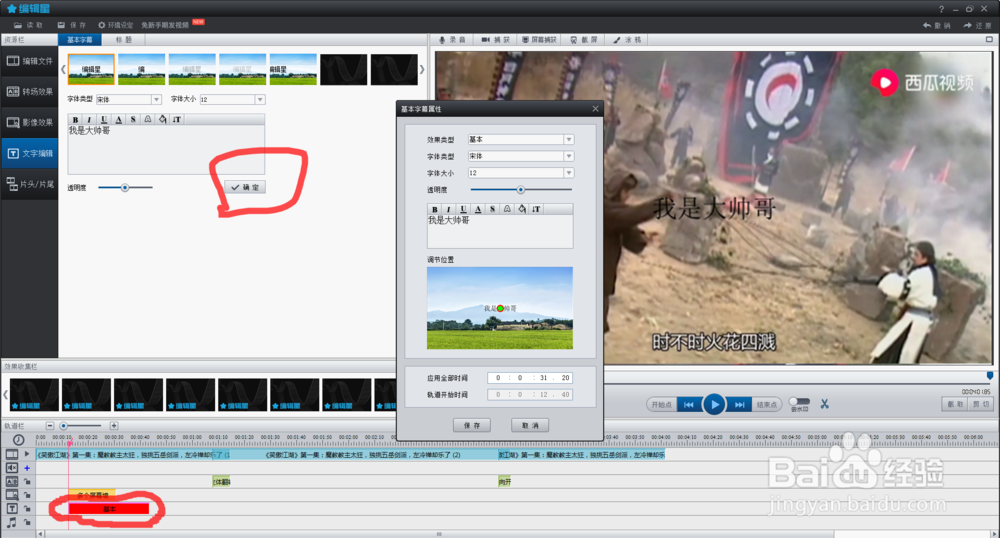Toggle italic in main text editor
1000x538 pixels.
89,119
